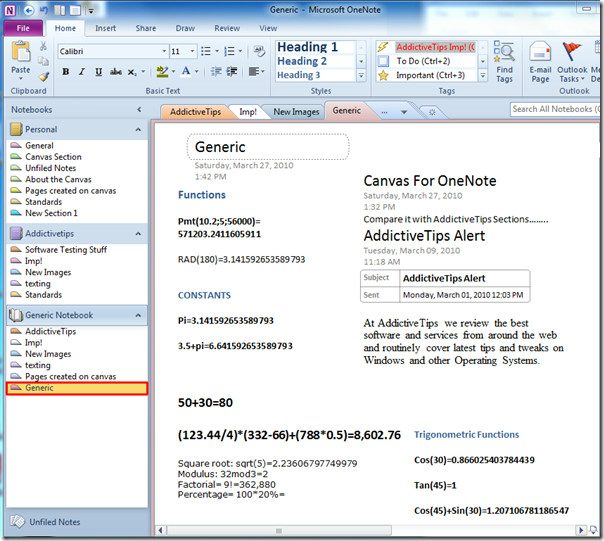Click the Copy icon in Clipboard group
This screenshot has height=541, width=604.
(43, 61)
